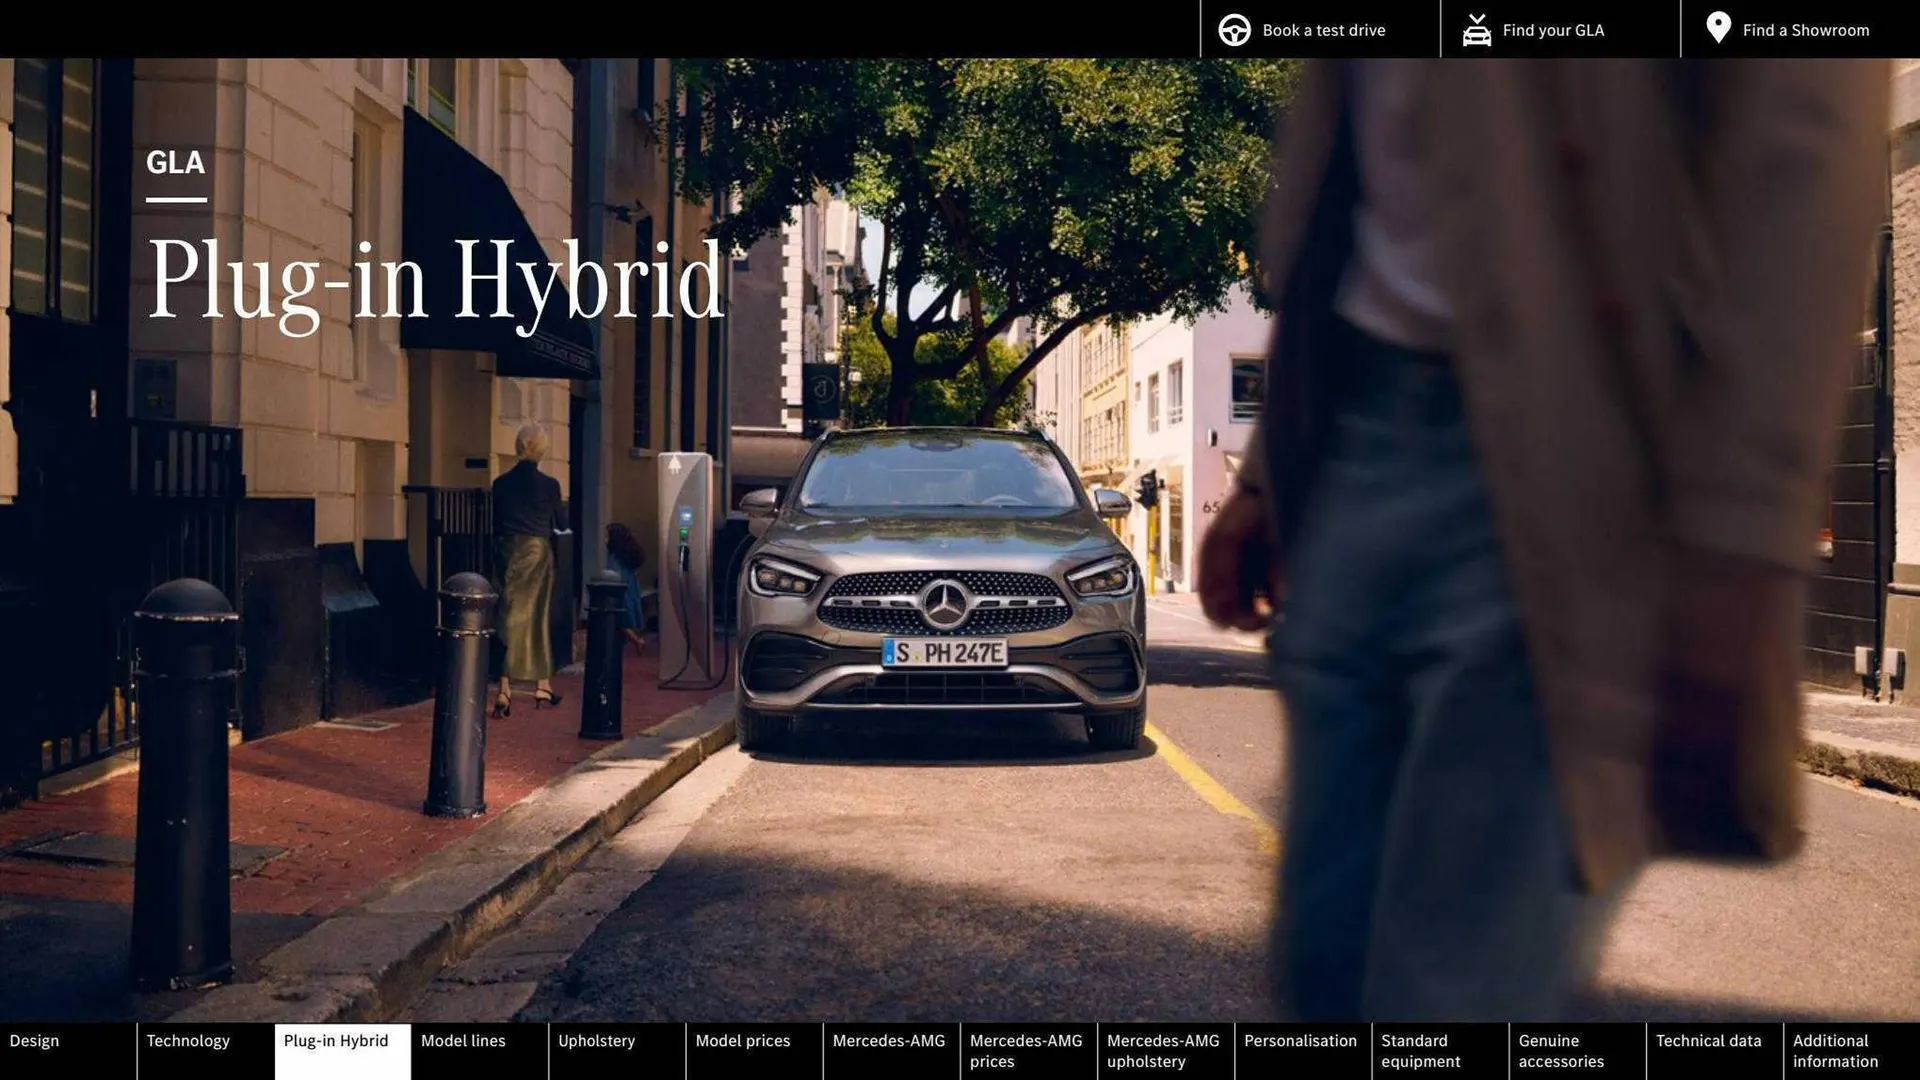Click the steering wheel icon beside Book a test drive

pos(1234,29)
